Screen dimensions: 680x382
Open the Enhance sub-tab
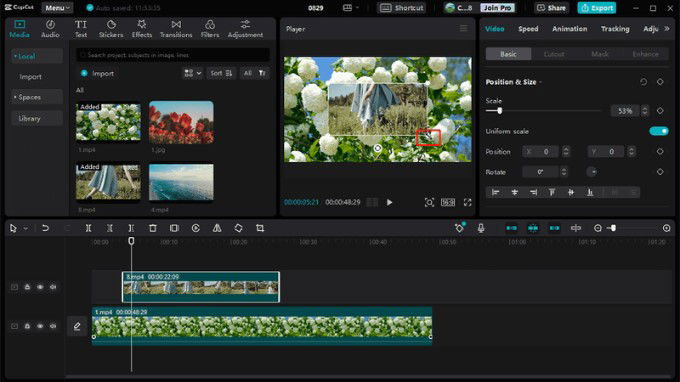pos(645,54)
